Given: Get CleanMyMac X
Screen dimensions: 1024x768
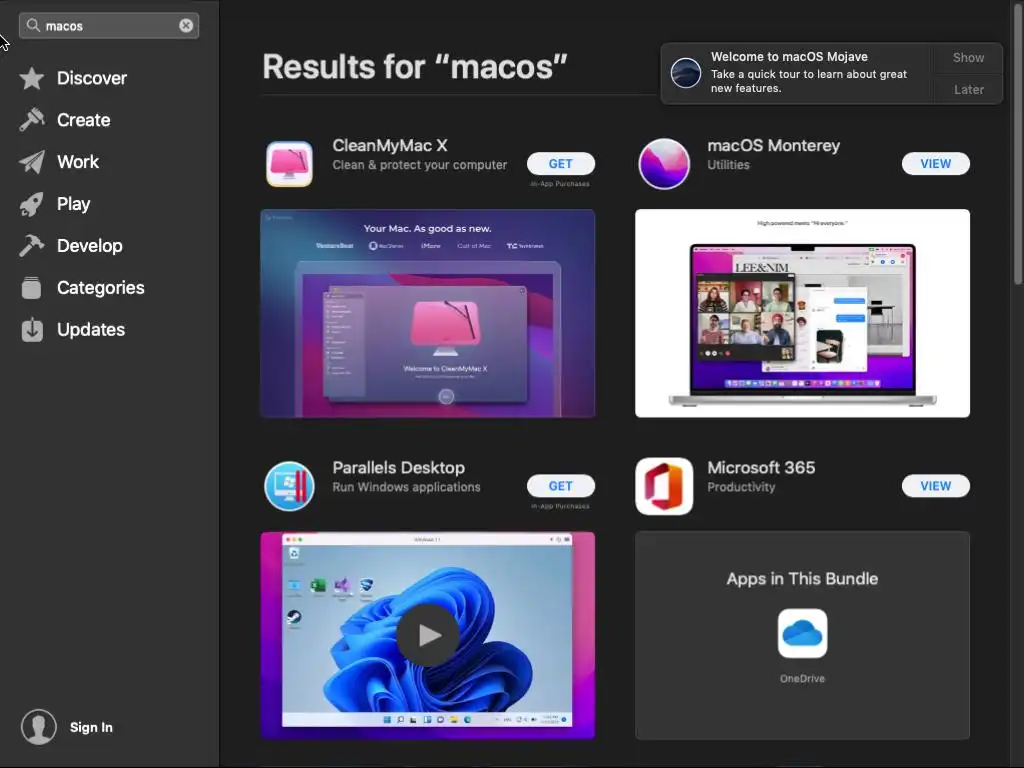Looking at the screenshot, I should 560,164.
